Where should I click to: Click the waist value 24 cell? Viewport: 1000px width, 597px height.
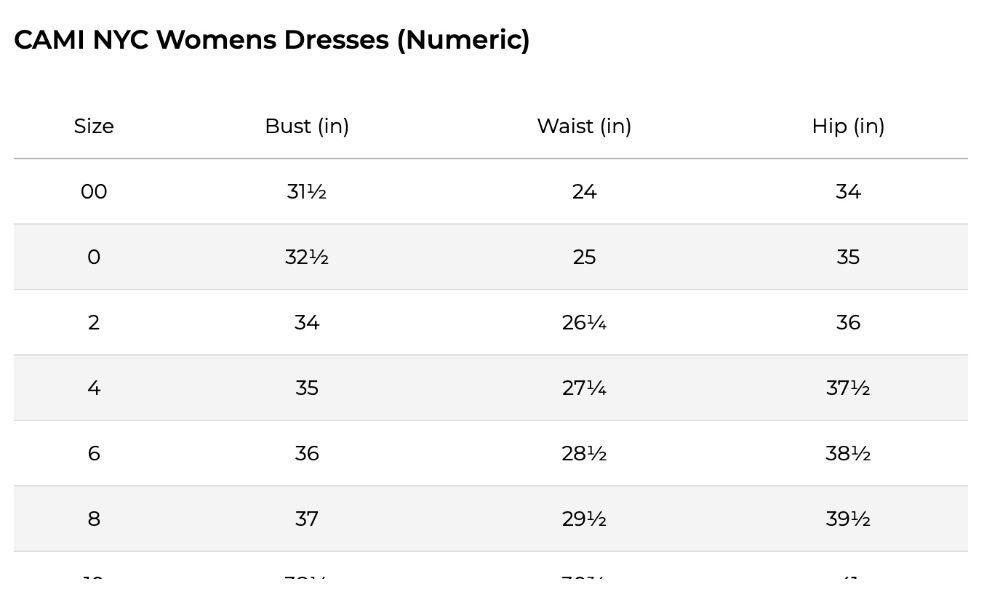pos(584,192)
